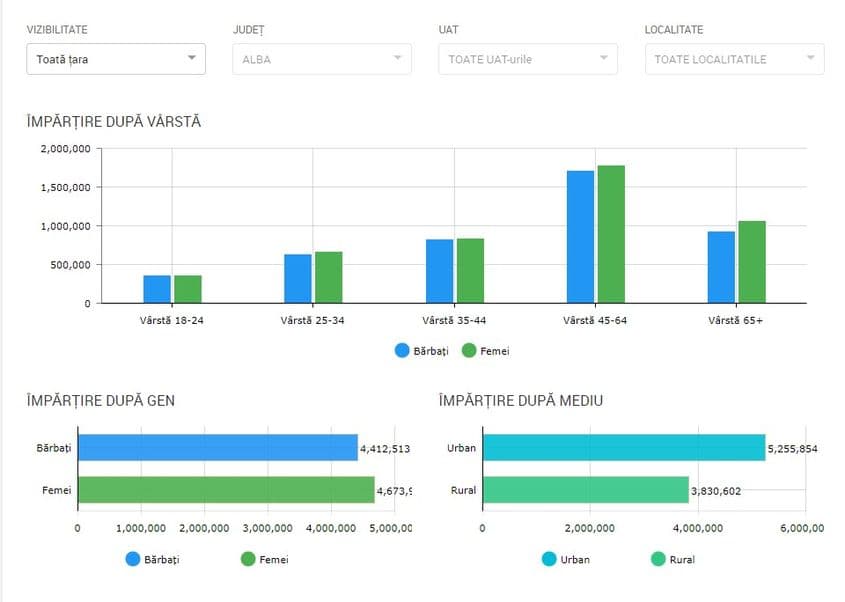
Task: Pick the blue Bărbați bar for Vârstă 25-34
Action: tap(298, 278)
